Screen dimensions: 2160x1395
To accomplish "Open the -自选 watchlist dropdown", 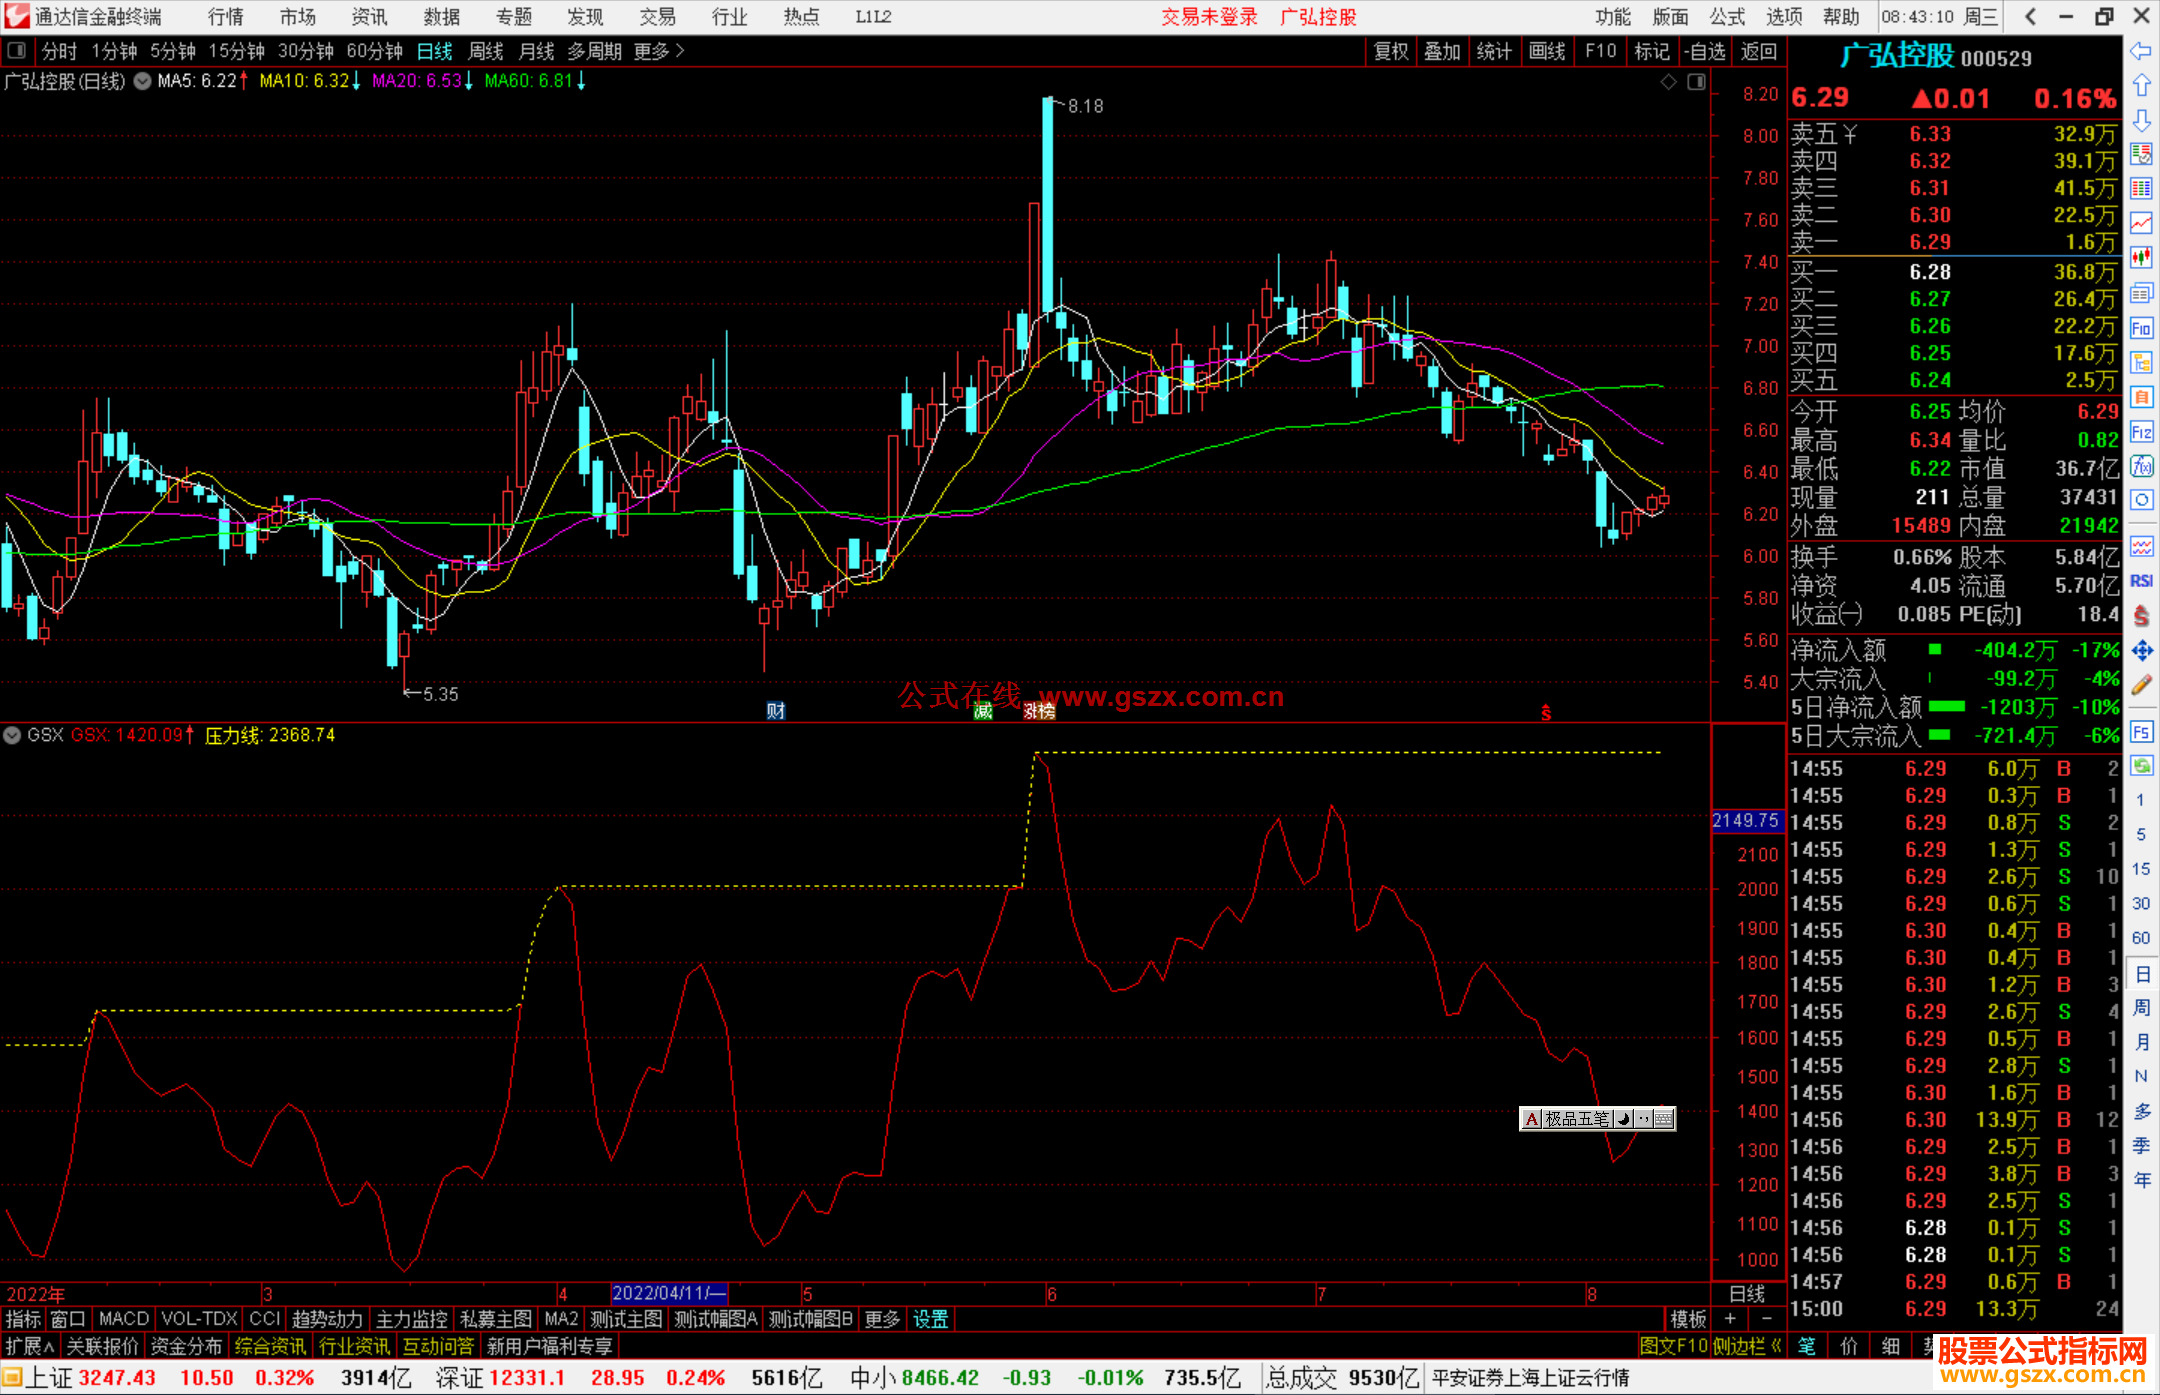I will [1705, 51].
